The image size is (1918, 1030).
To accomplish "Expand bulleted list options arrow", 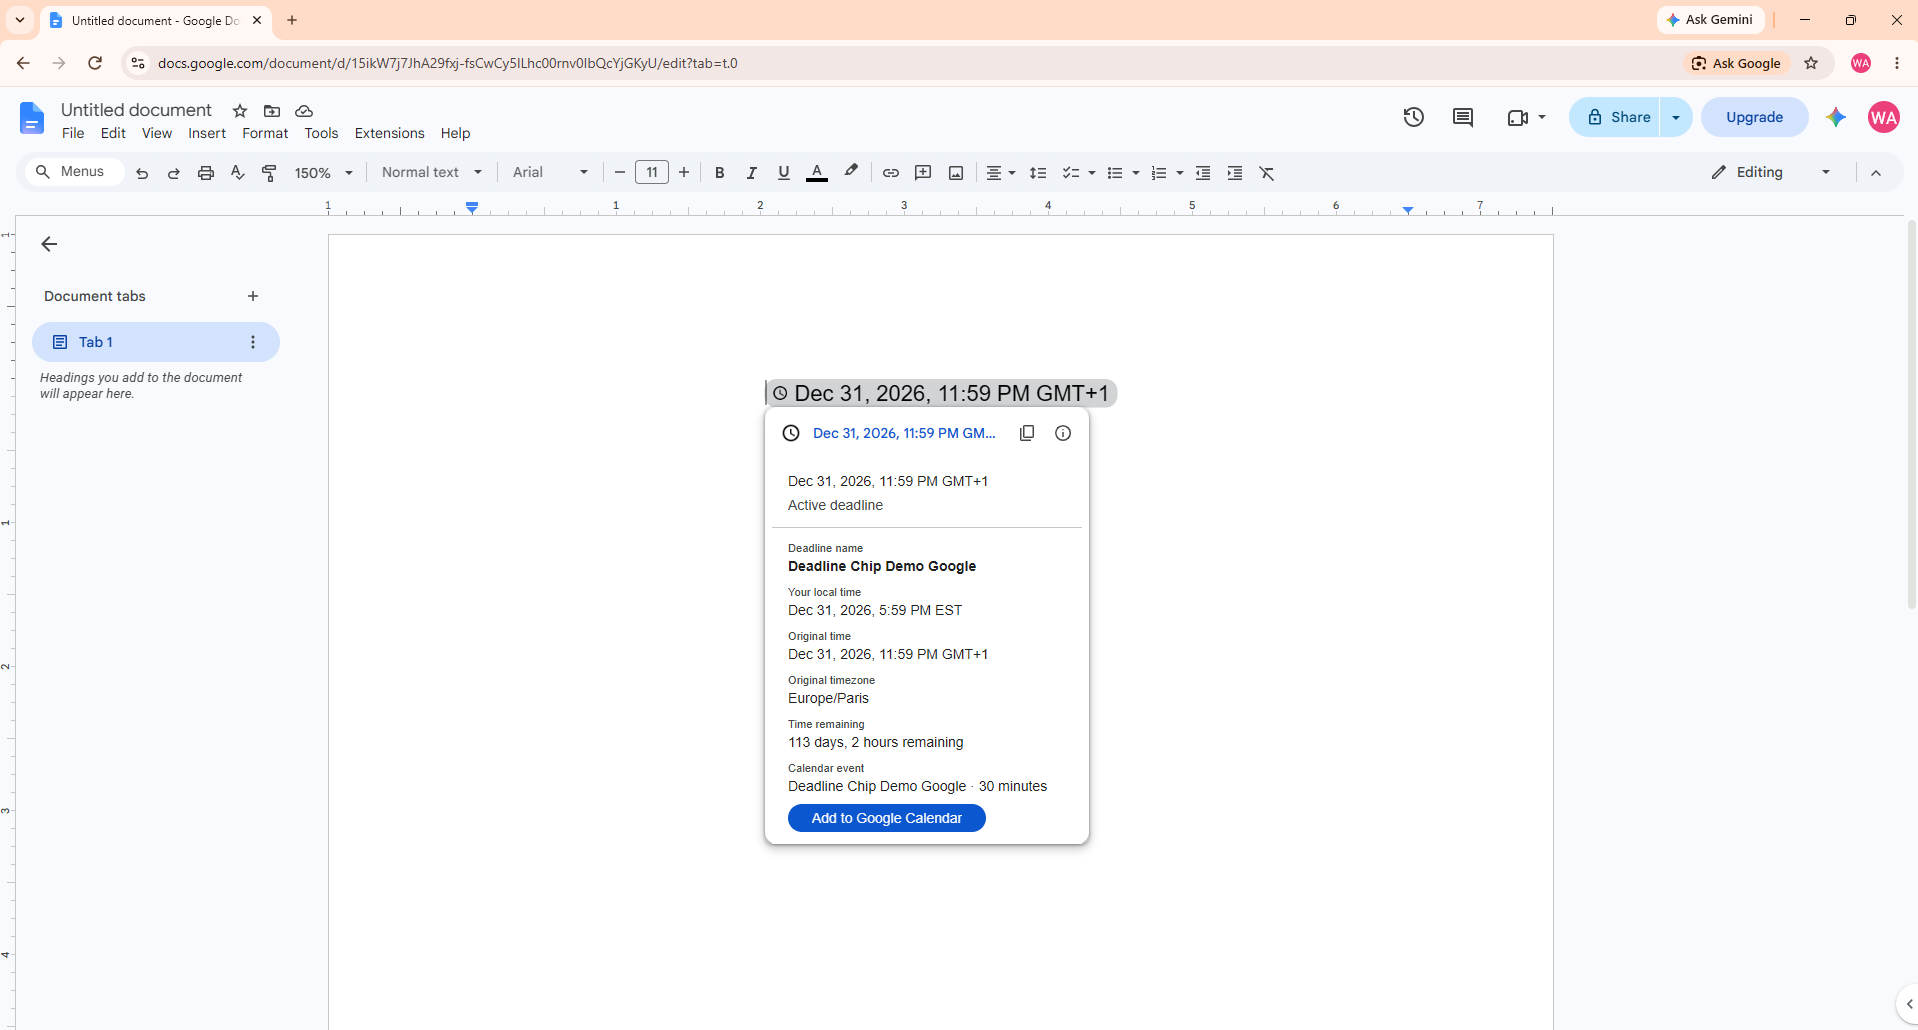I will click(x=1135, y=173).
